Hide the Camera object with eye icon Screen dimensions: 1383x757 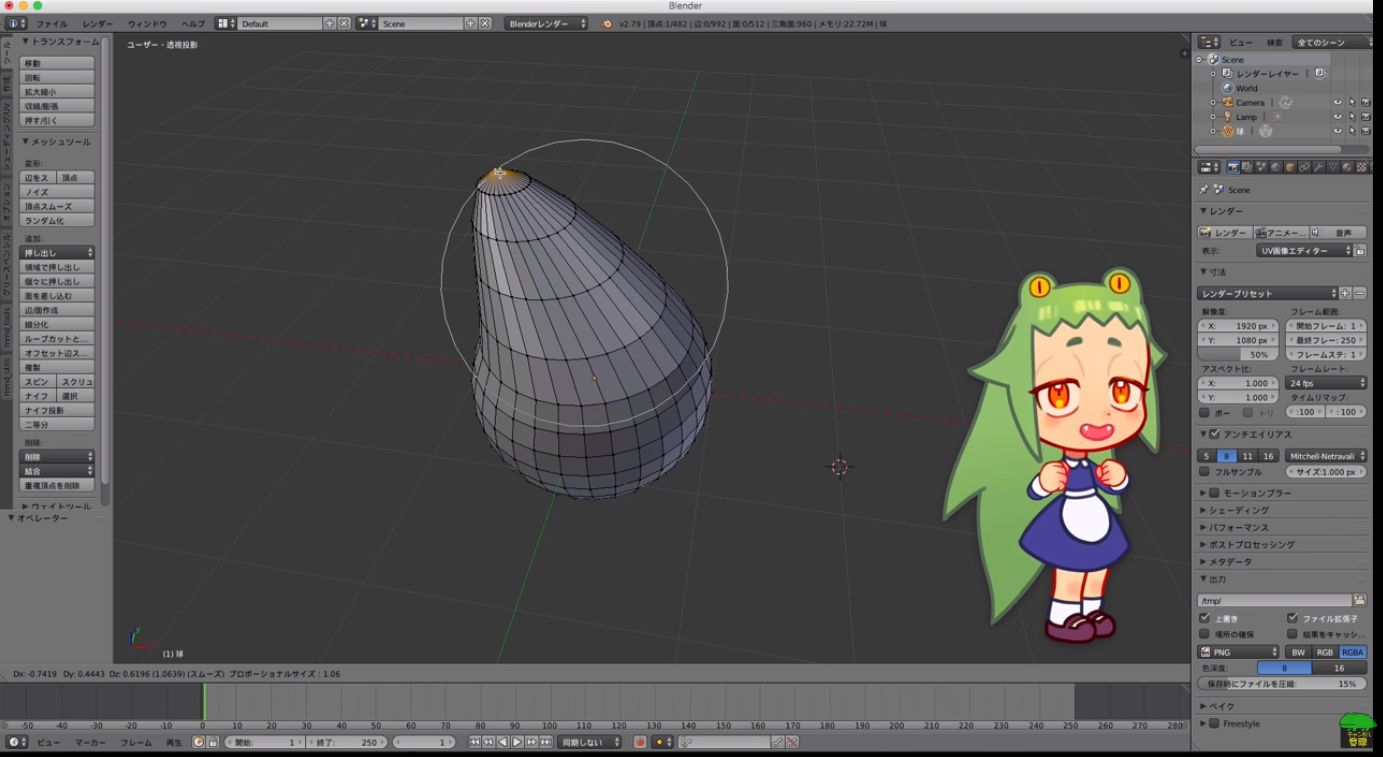pyautogui.click(x=1338, y=102)
